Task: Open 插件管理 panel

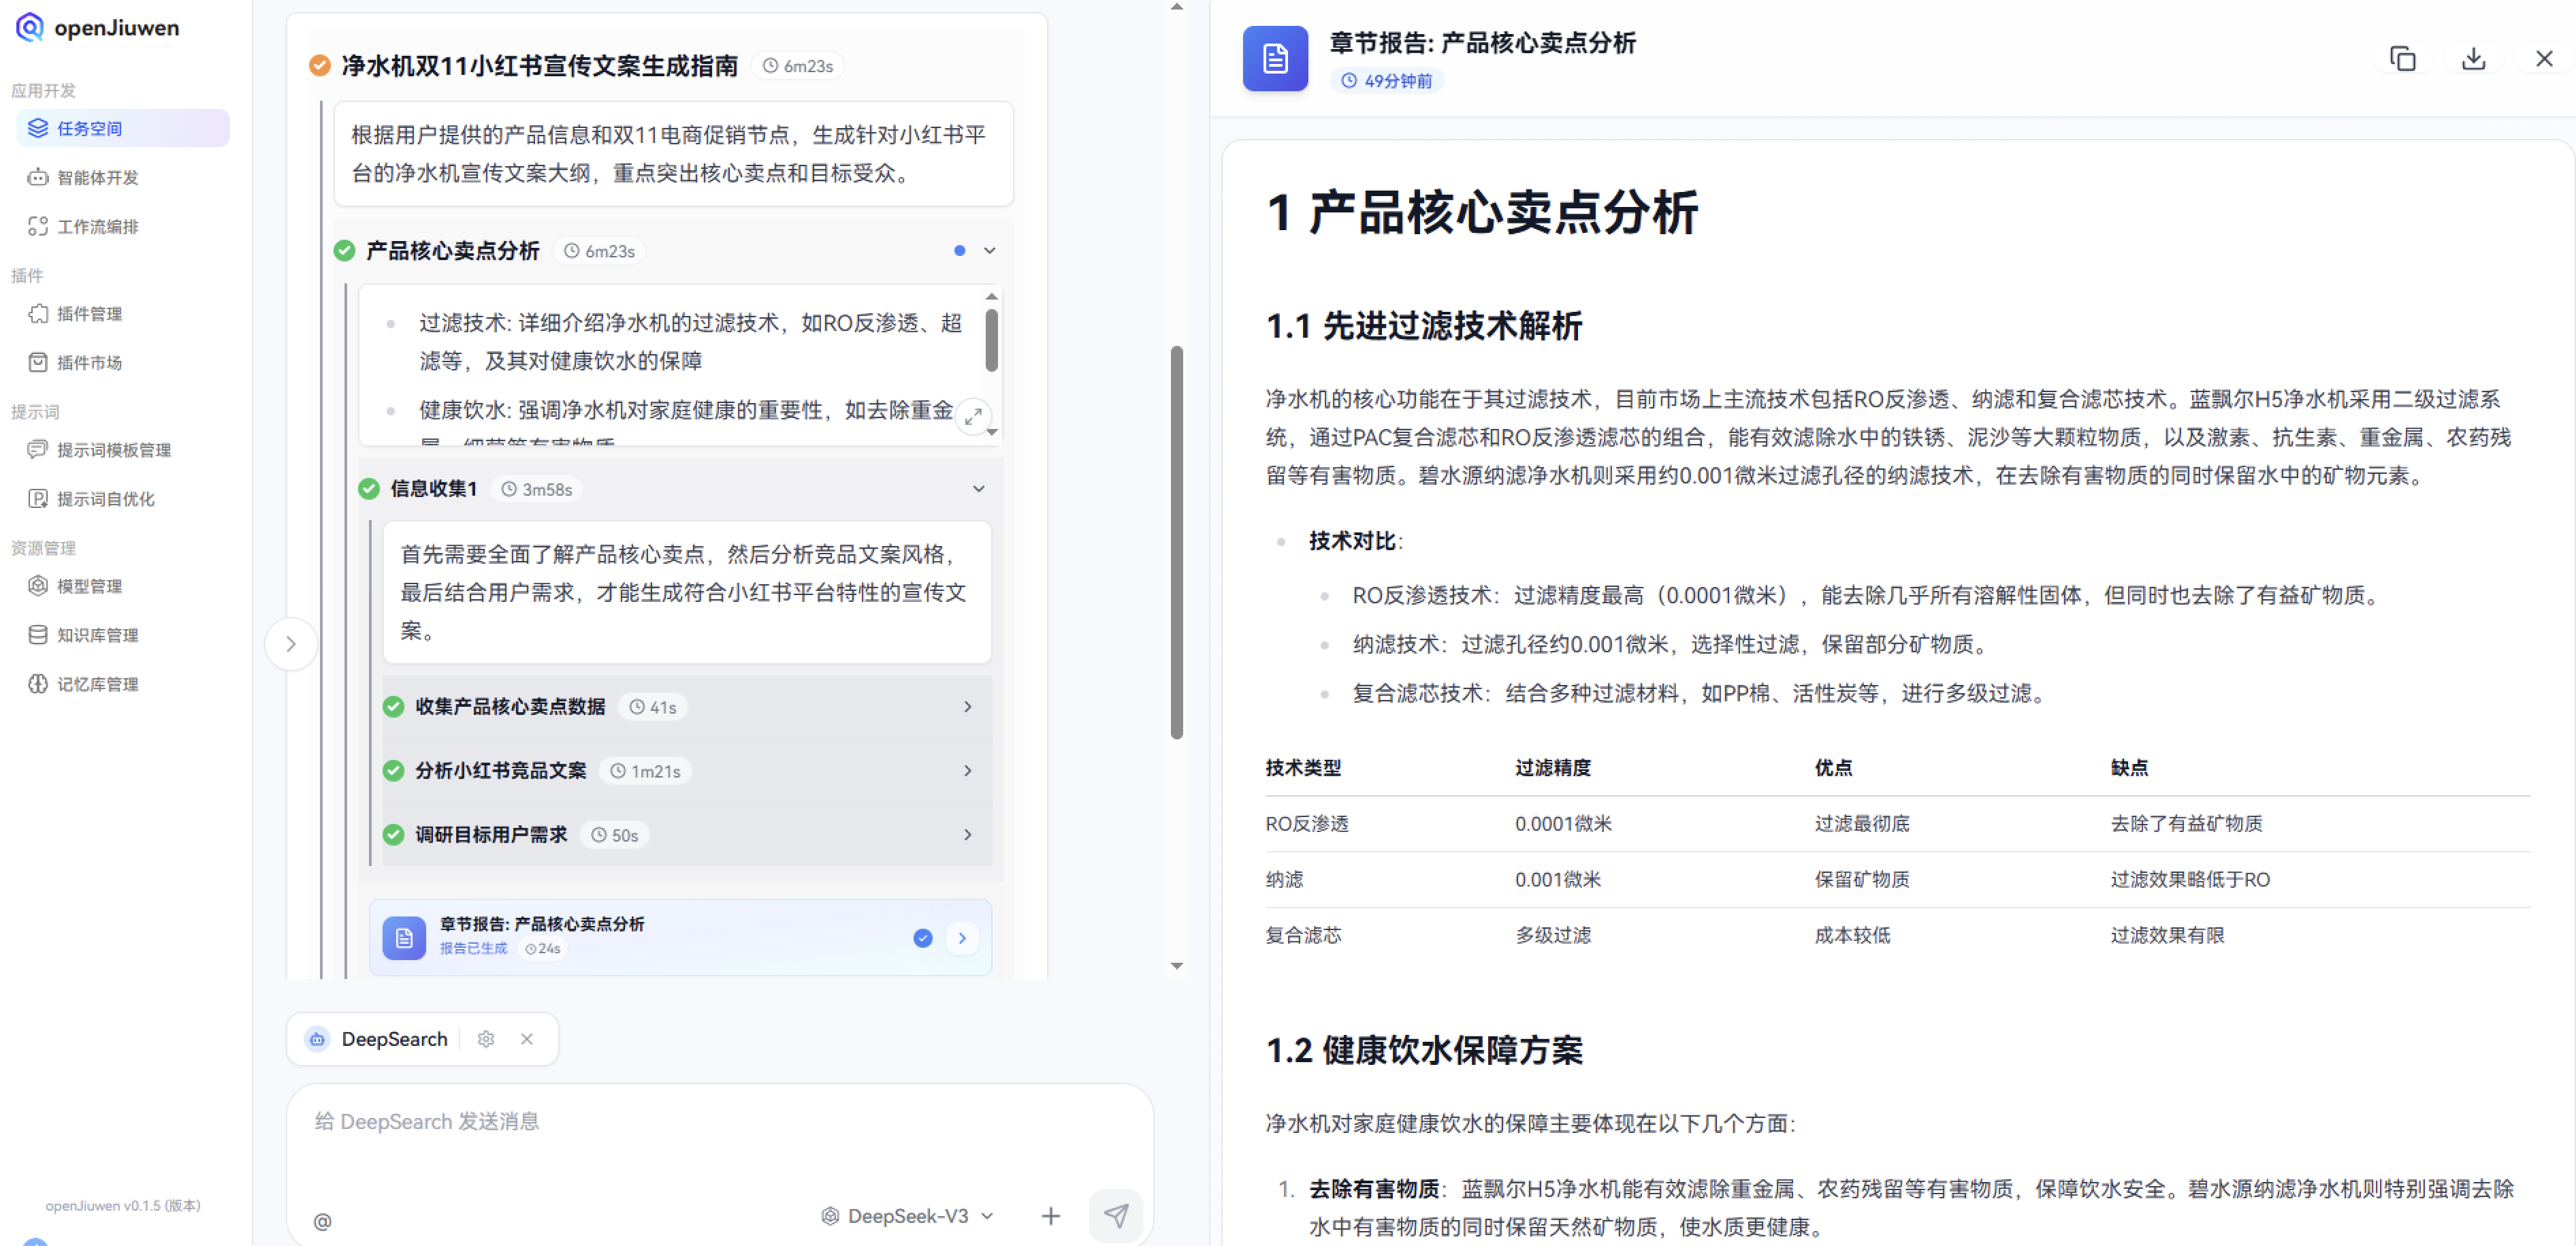Action: coord(91,313)
